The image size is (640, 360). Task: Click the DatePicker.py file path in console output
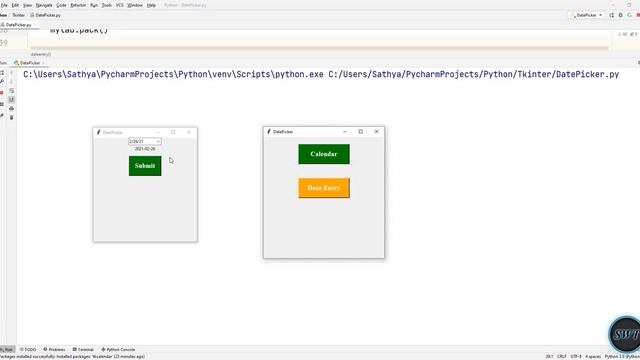pyautogui.click(x=473, y=74)
